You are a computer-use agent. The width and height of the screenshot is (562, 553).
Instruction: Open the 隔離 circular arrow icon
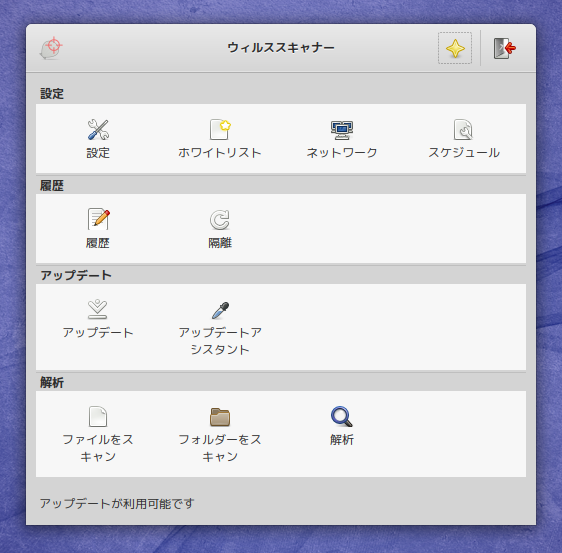tap(220, 219)
